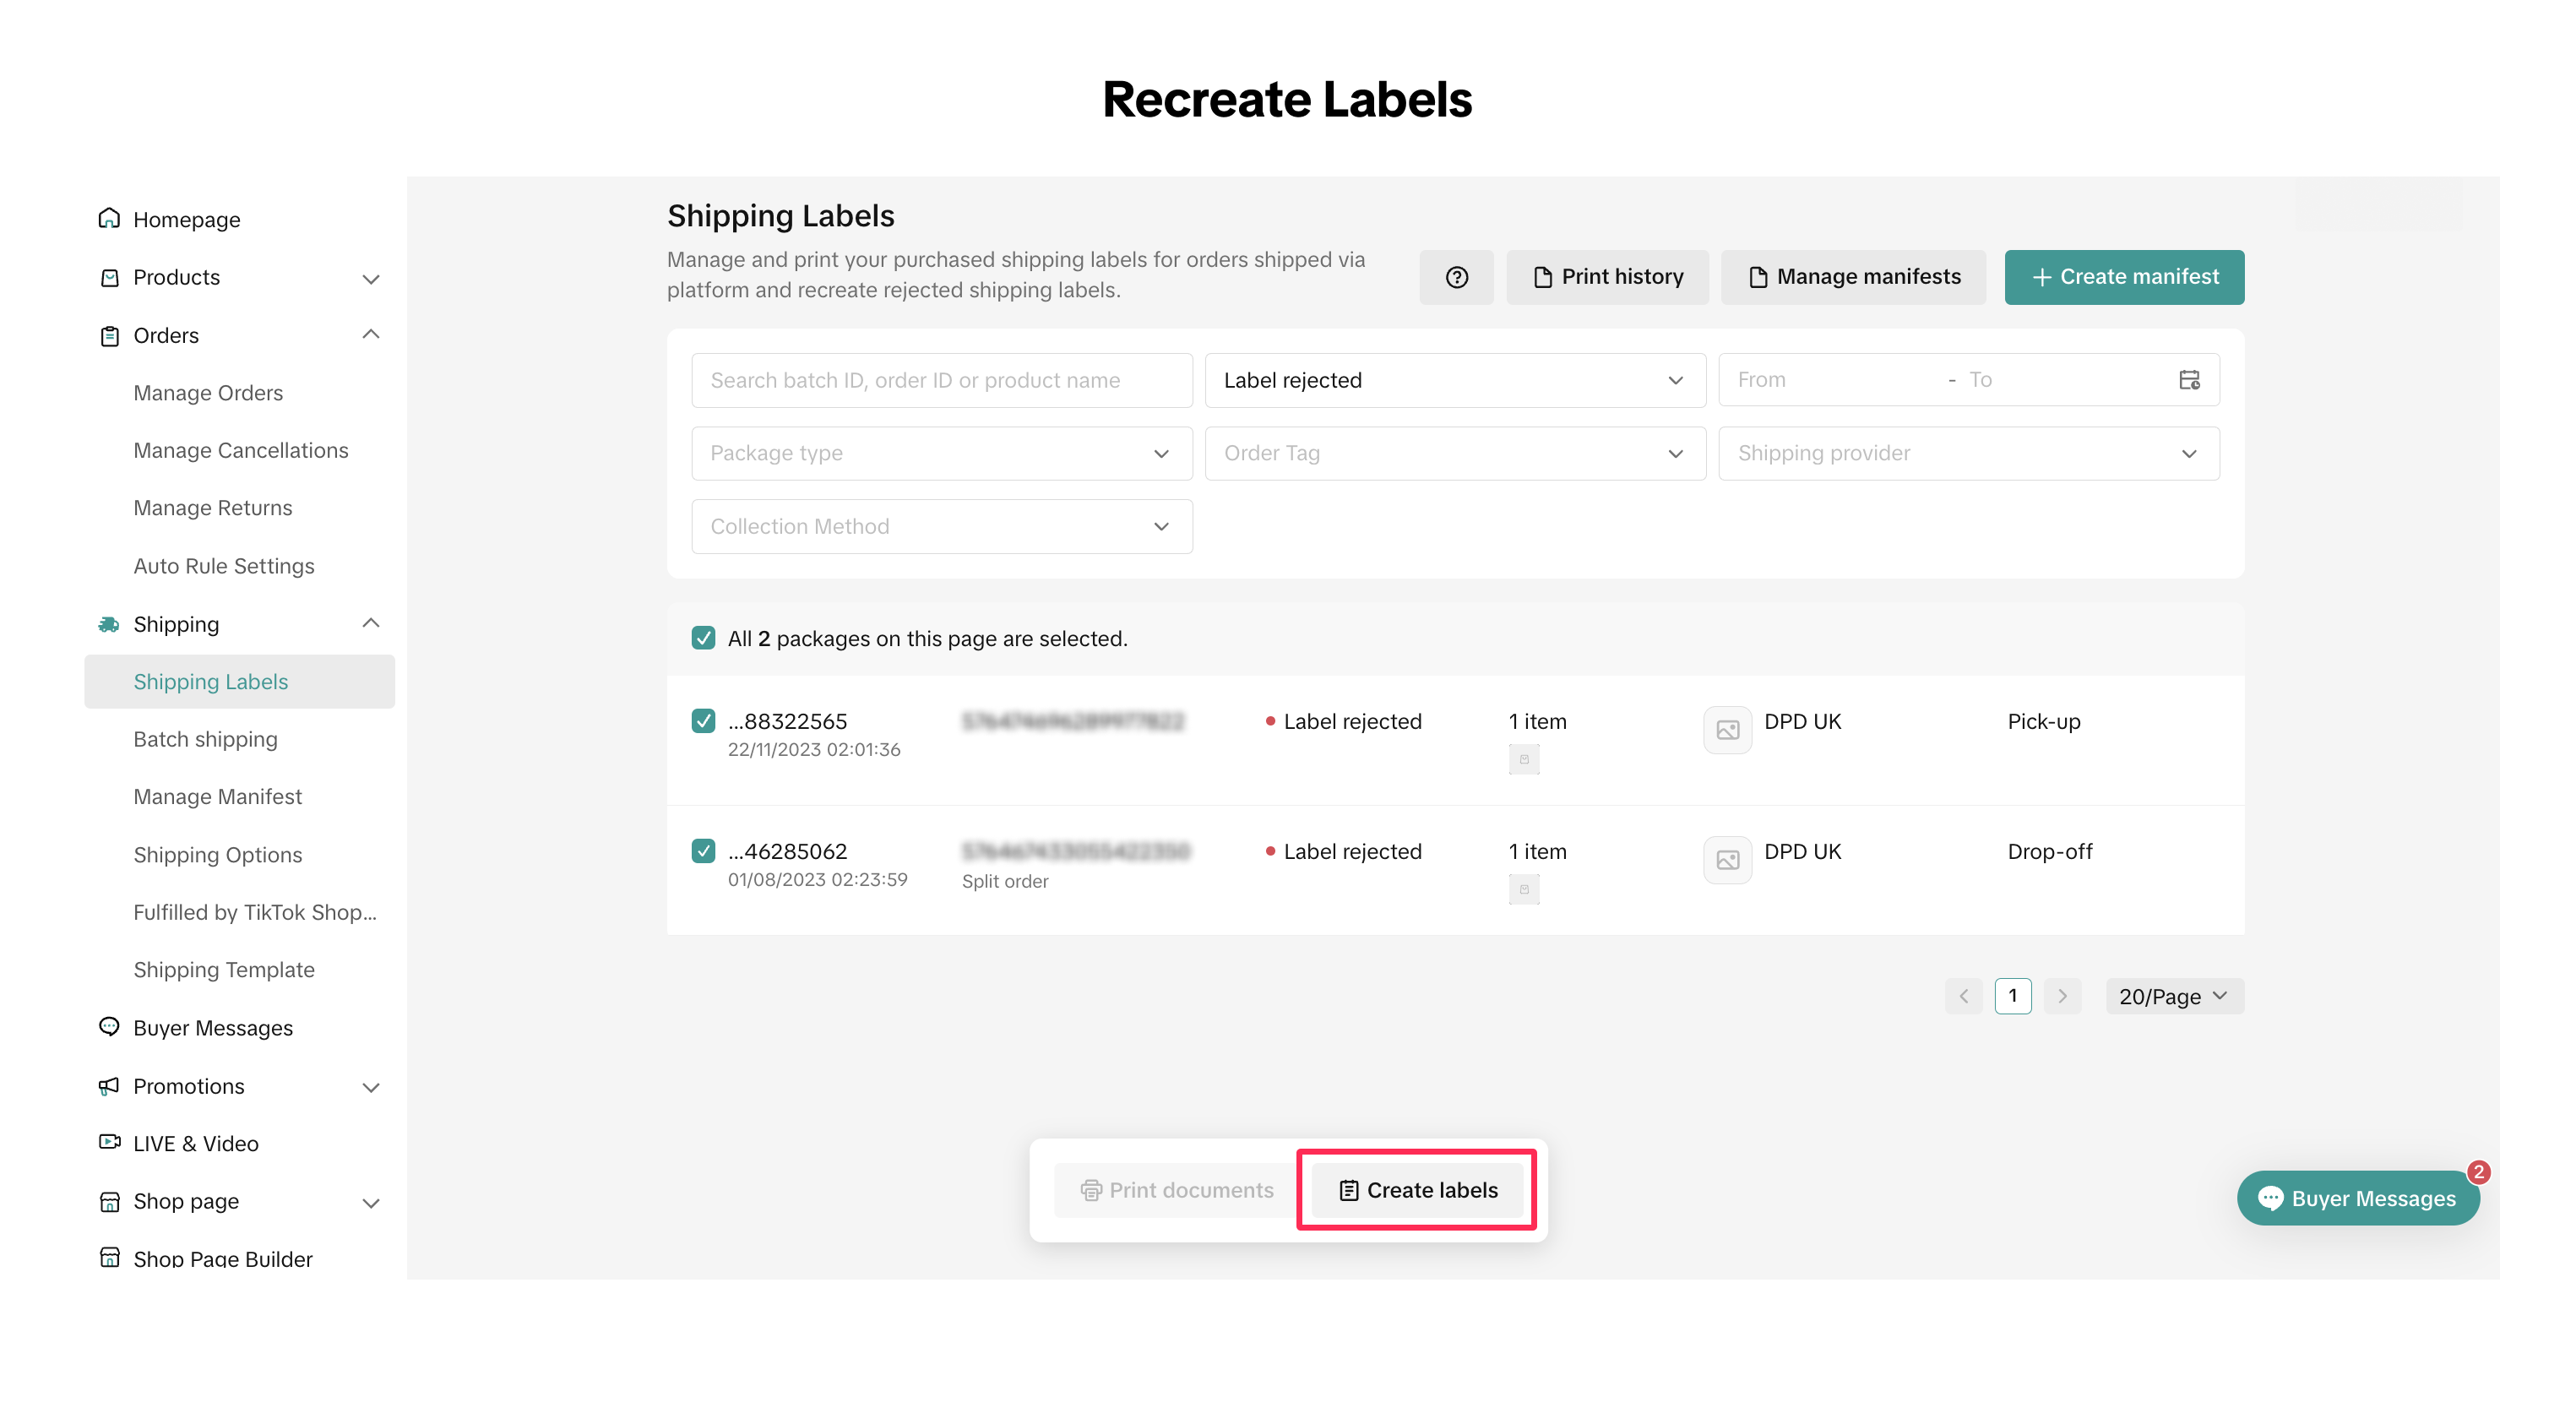Uncheck the select all packages checkbox

click(703, 638)
